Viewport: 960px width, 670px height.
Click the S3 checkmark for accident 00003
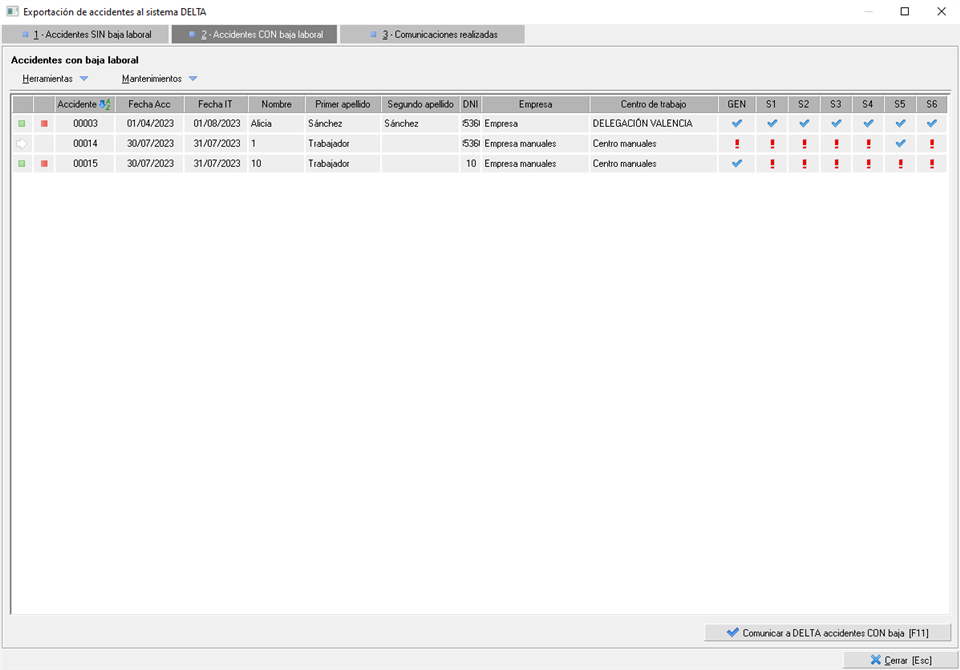836,124
